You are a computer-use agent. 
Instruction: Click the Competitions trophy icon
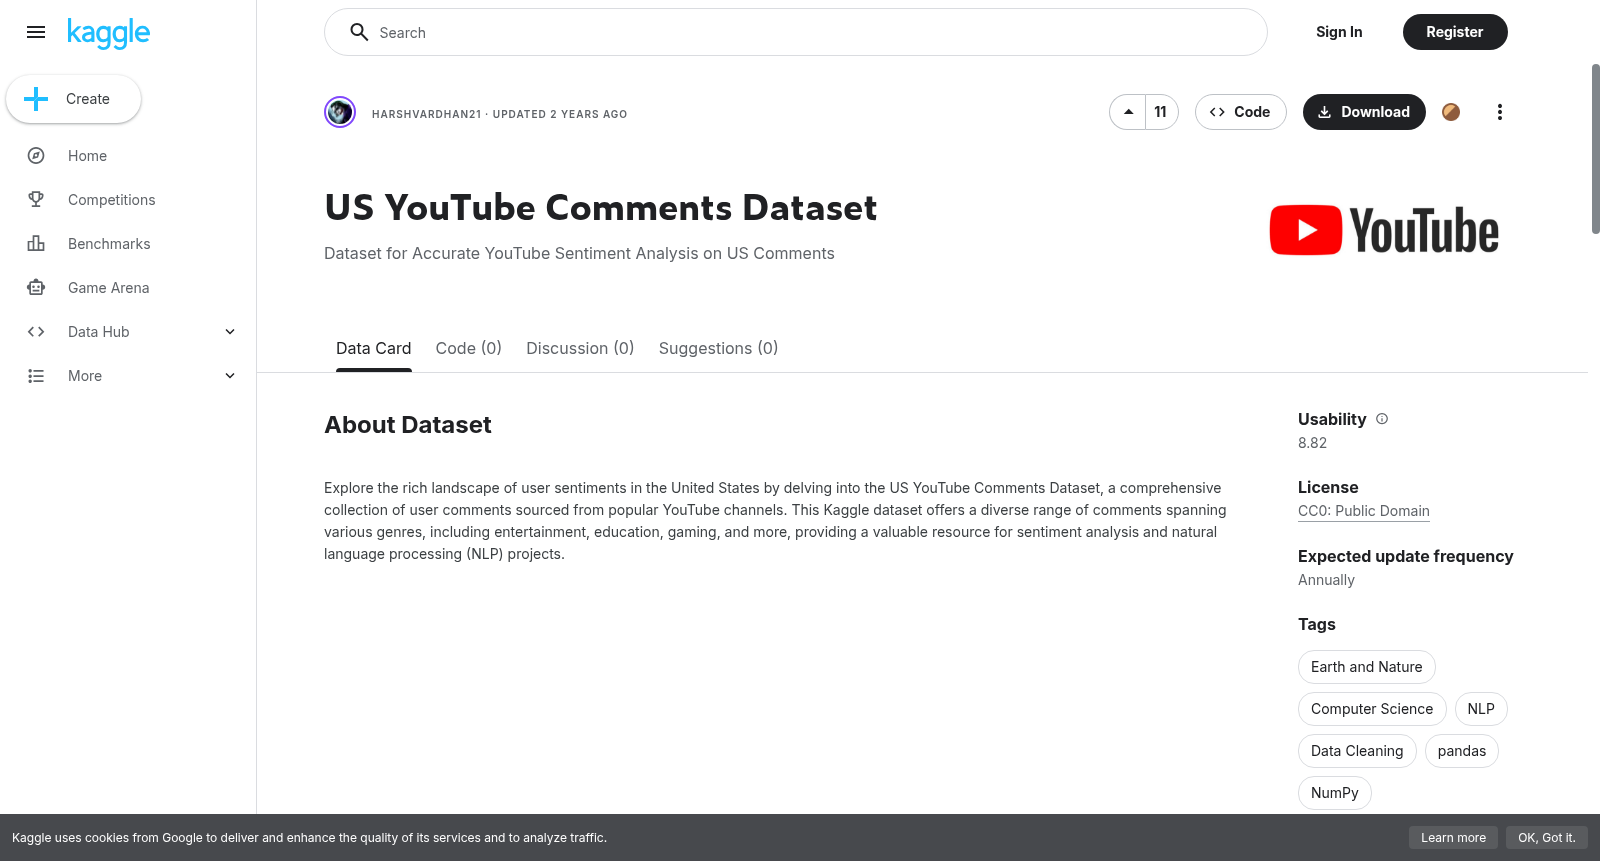36,200
